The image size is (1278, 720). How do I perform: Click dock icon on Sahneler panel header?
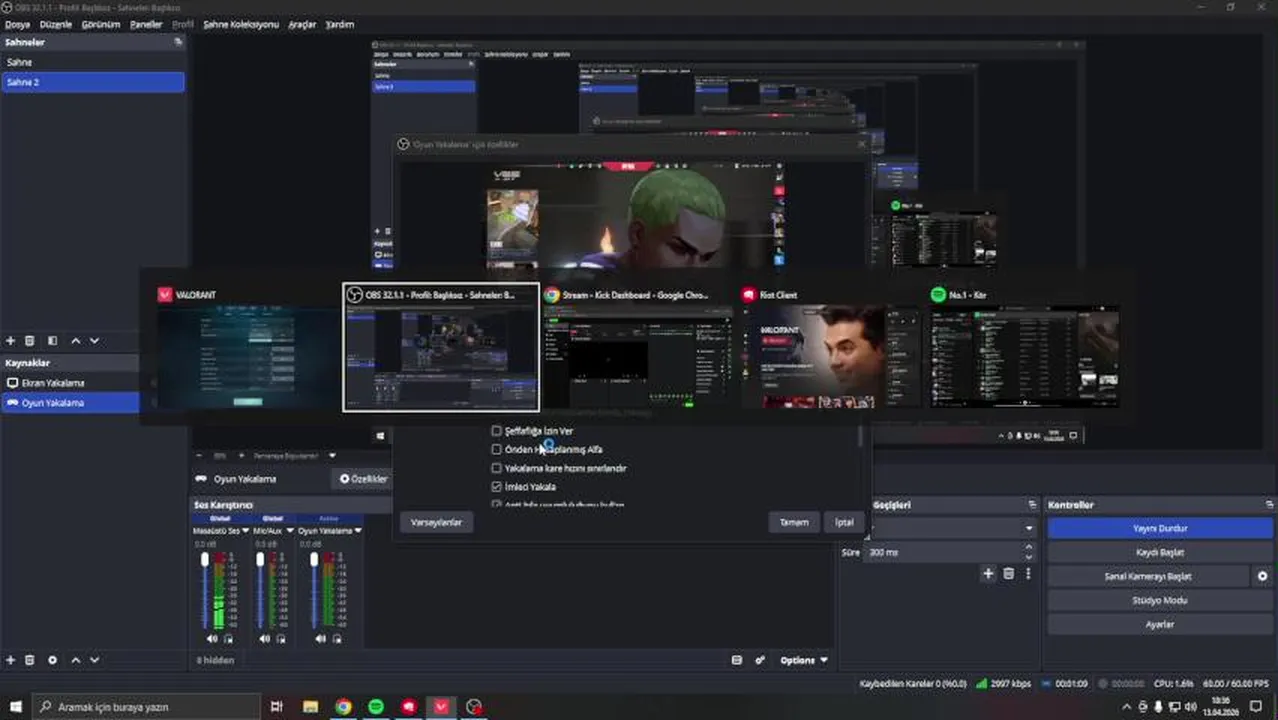click(178, 42)
